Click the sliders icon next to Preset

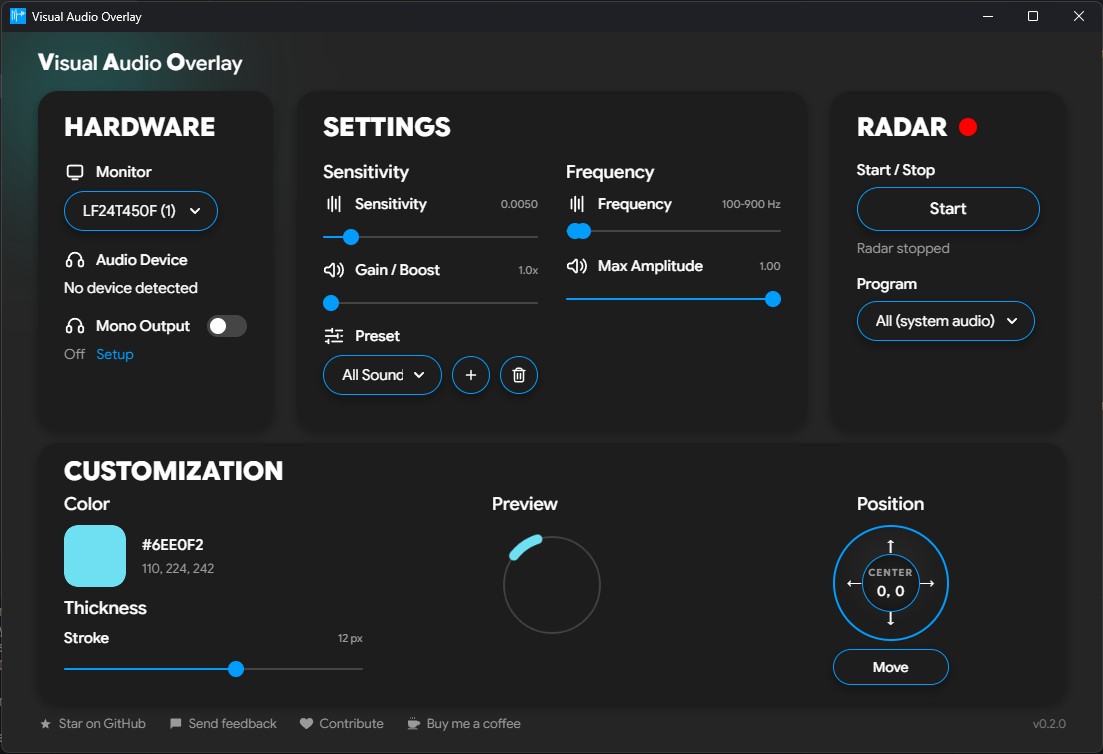[333, 336]
